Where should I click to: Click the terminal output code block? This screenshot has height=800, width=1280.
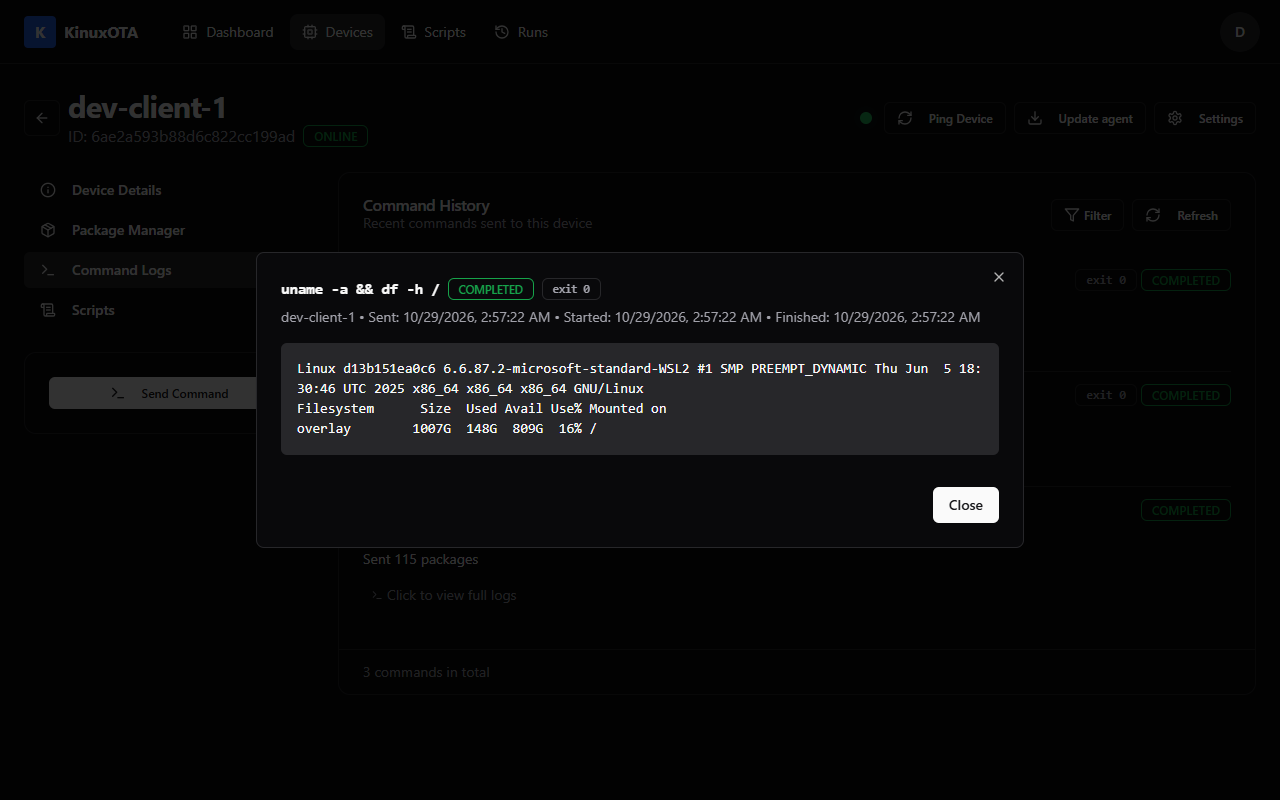640,399
